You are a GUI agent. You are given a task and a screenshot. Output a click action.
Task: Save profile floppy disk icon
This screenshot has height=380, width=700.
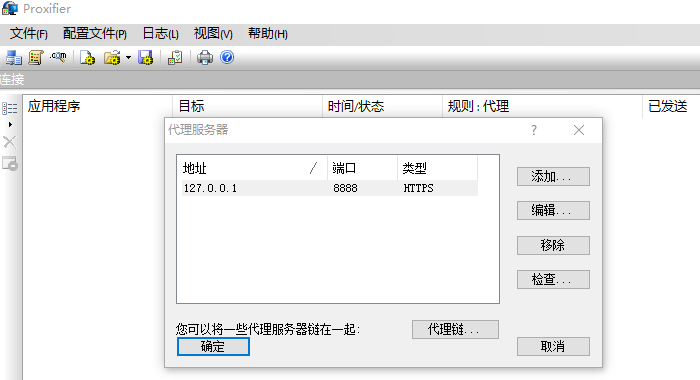click(146, 58)
